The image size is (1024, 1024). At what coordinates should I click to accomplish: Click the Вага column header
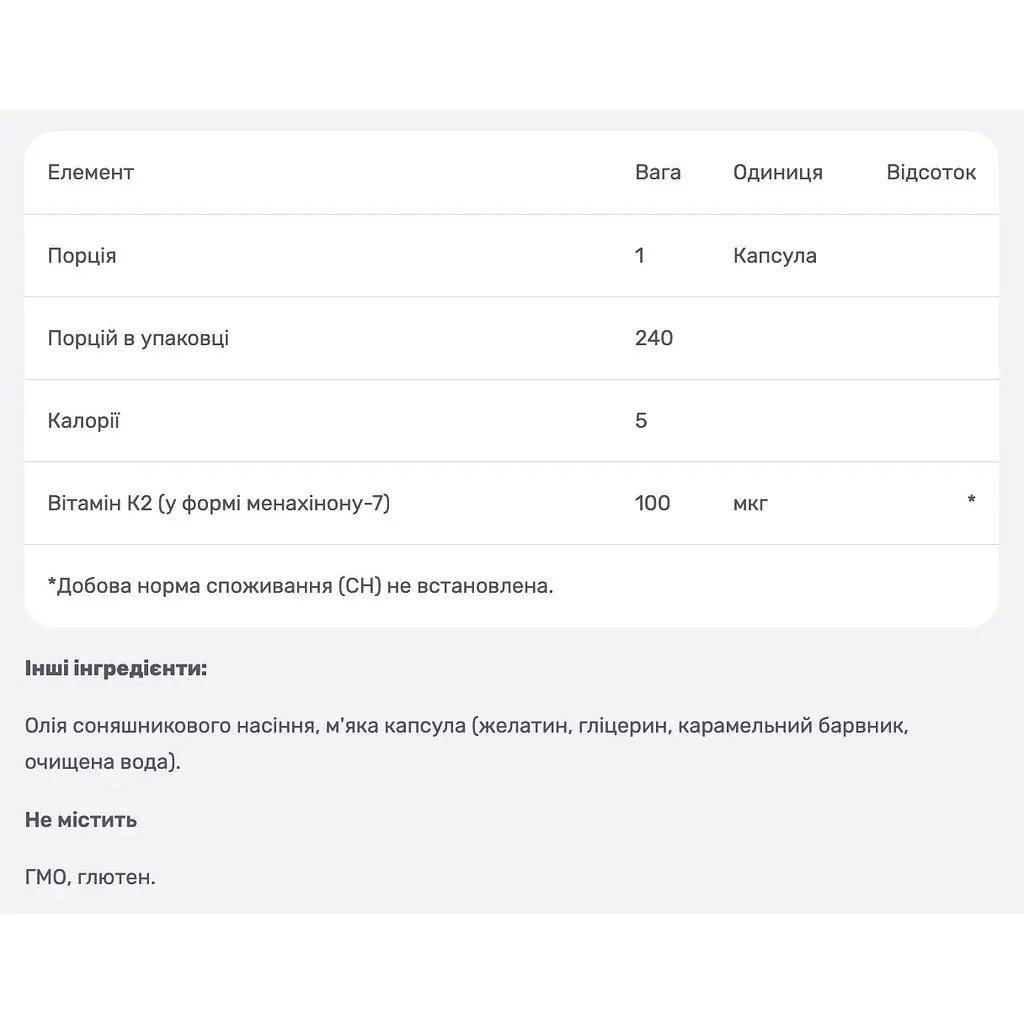658,172
